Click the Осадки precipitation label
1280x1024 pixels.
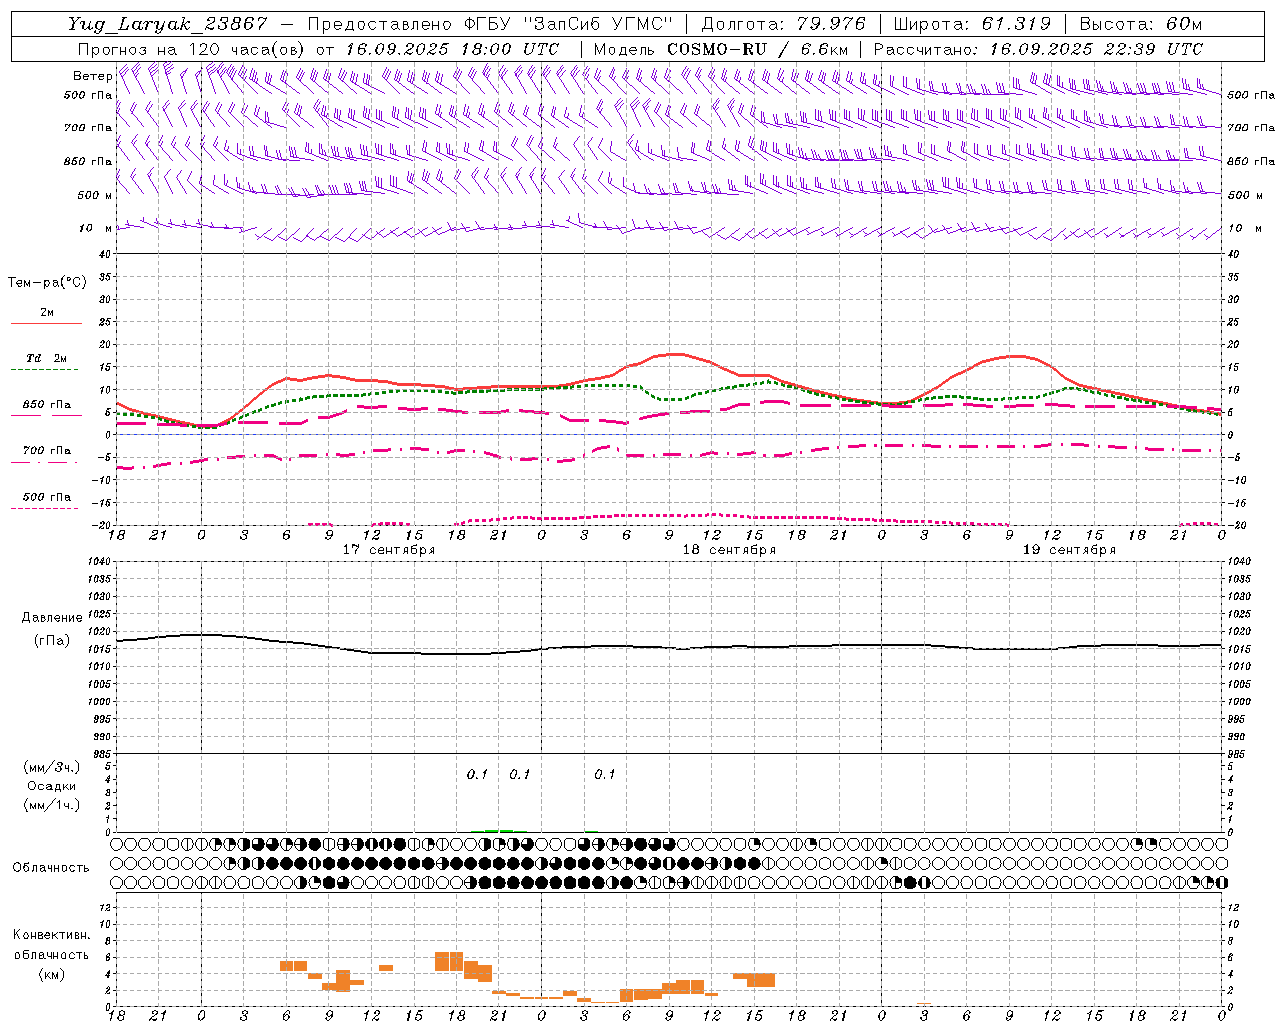[x=52, y=786]
